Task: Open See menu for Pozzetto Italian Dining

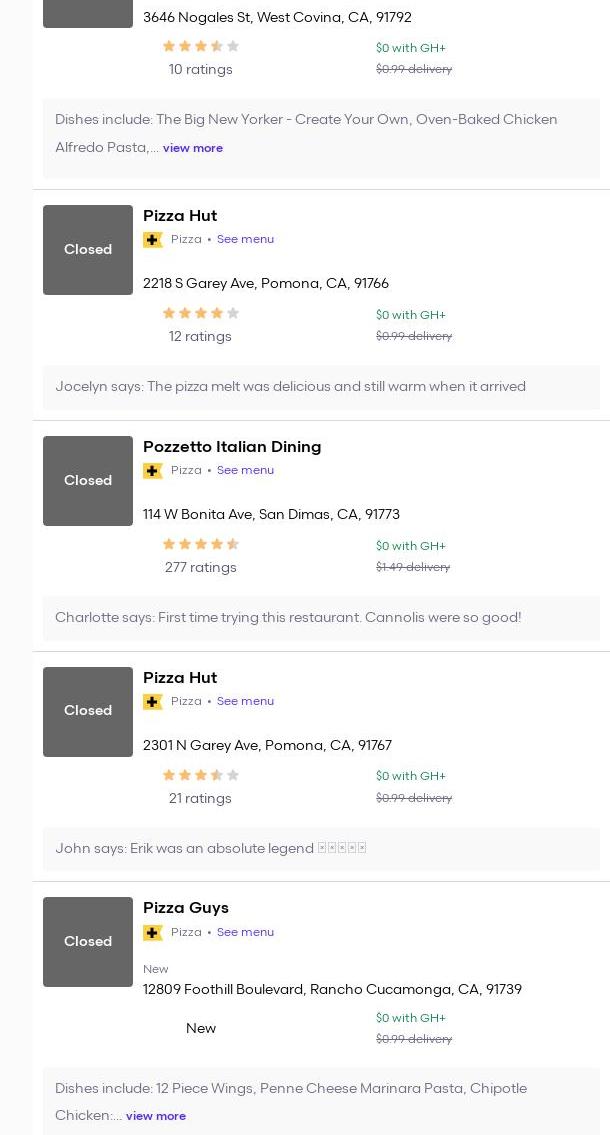Action: click(x=245, y=470)
